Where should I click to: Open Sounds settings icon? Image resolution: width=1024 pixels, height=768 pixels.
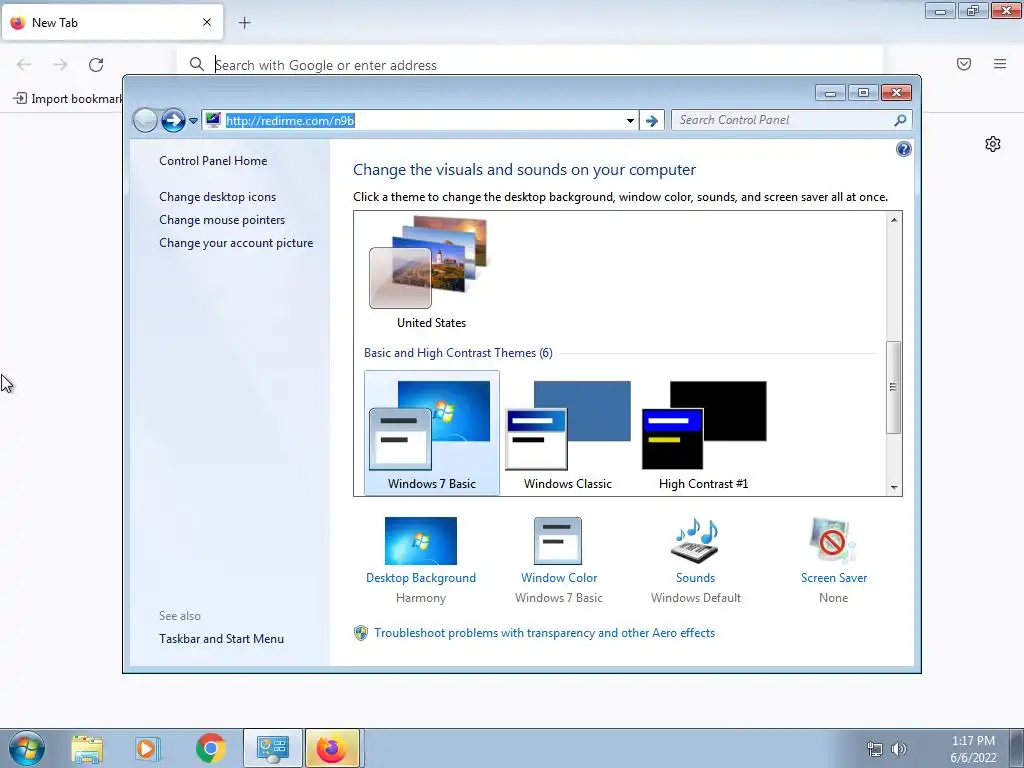pyautogui.click(x=695, y=541)
